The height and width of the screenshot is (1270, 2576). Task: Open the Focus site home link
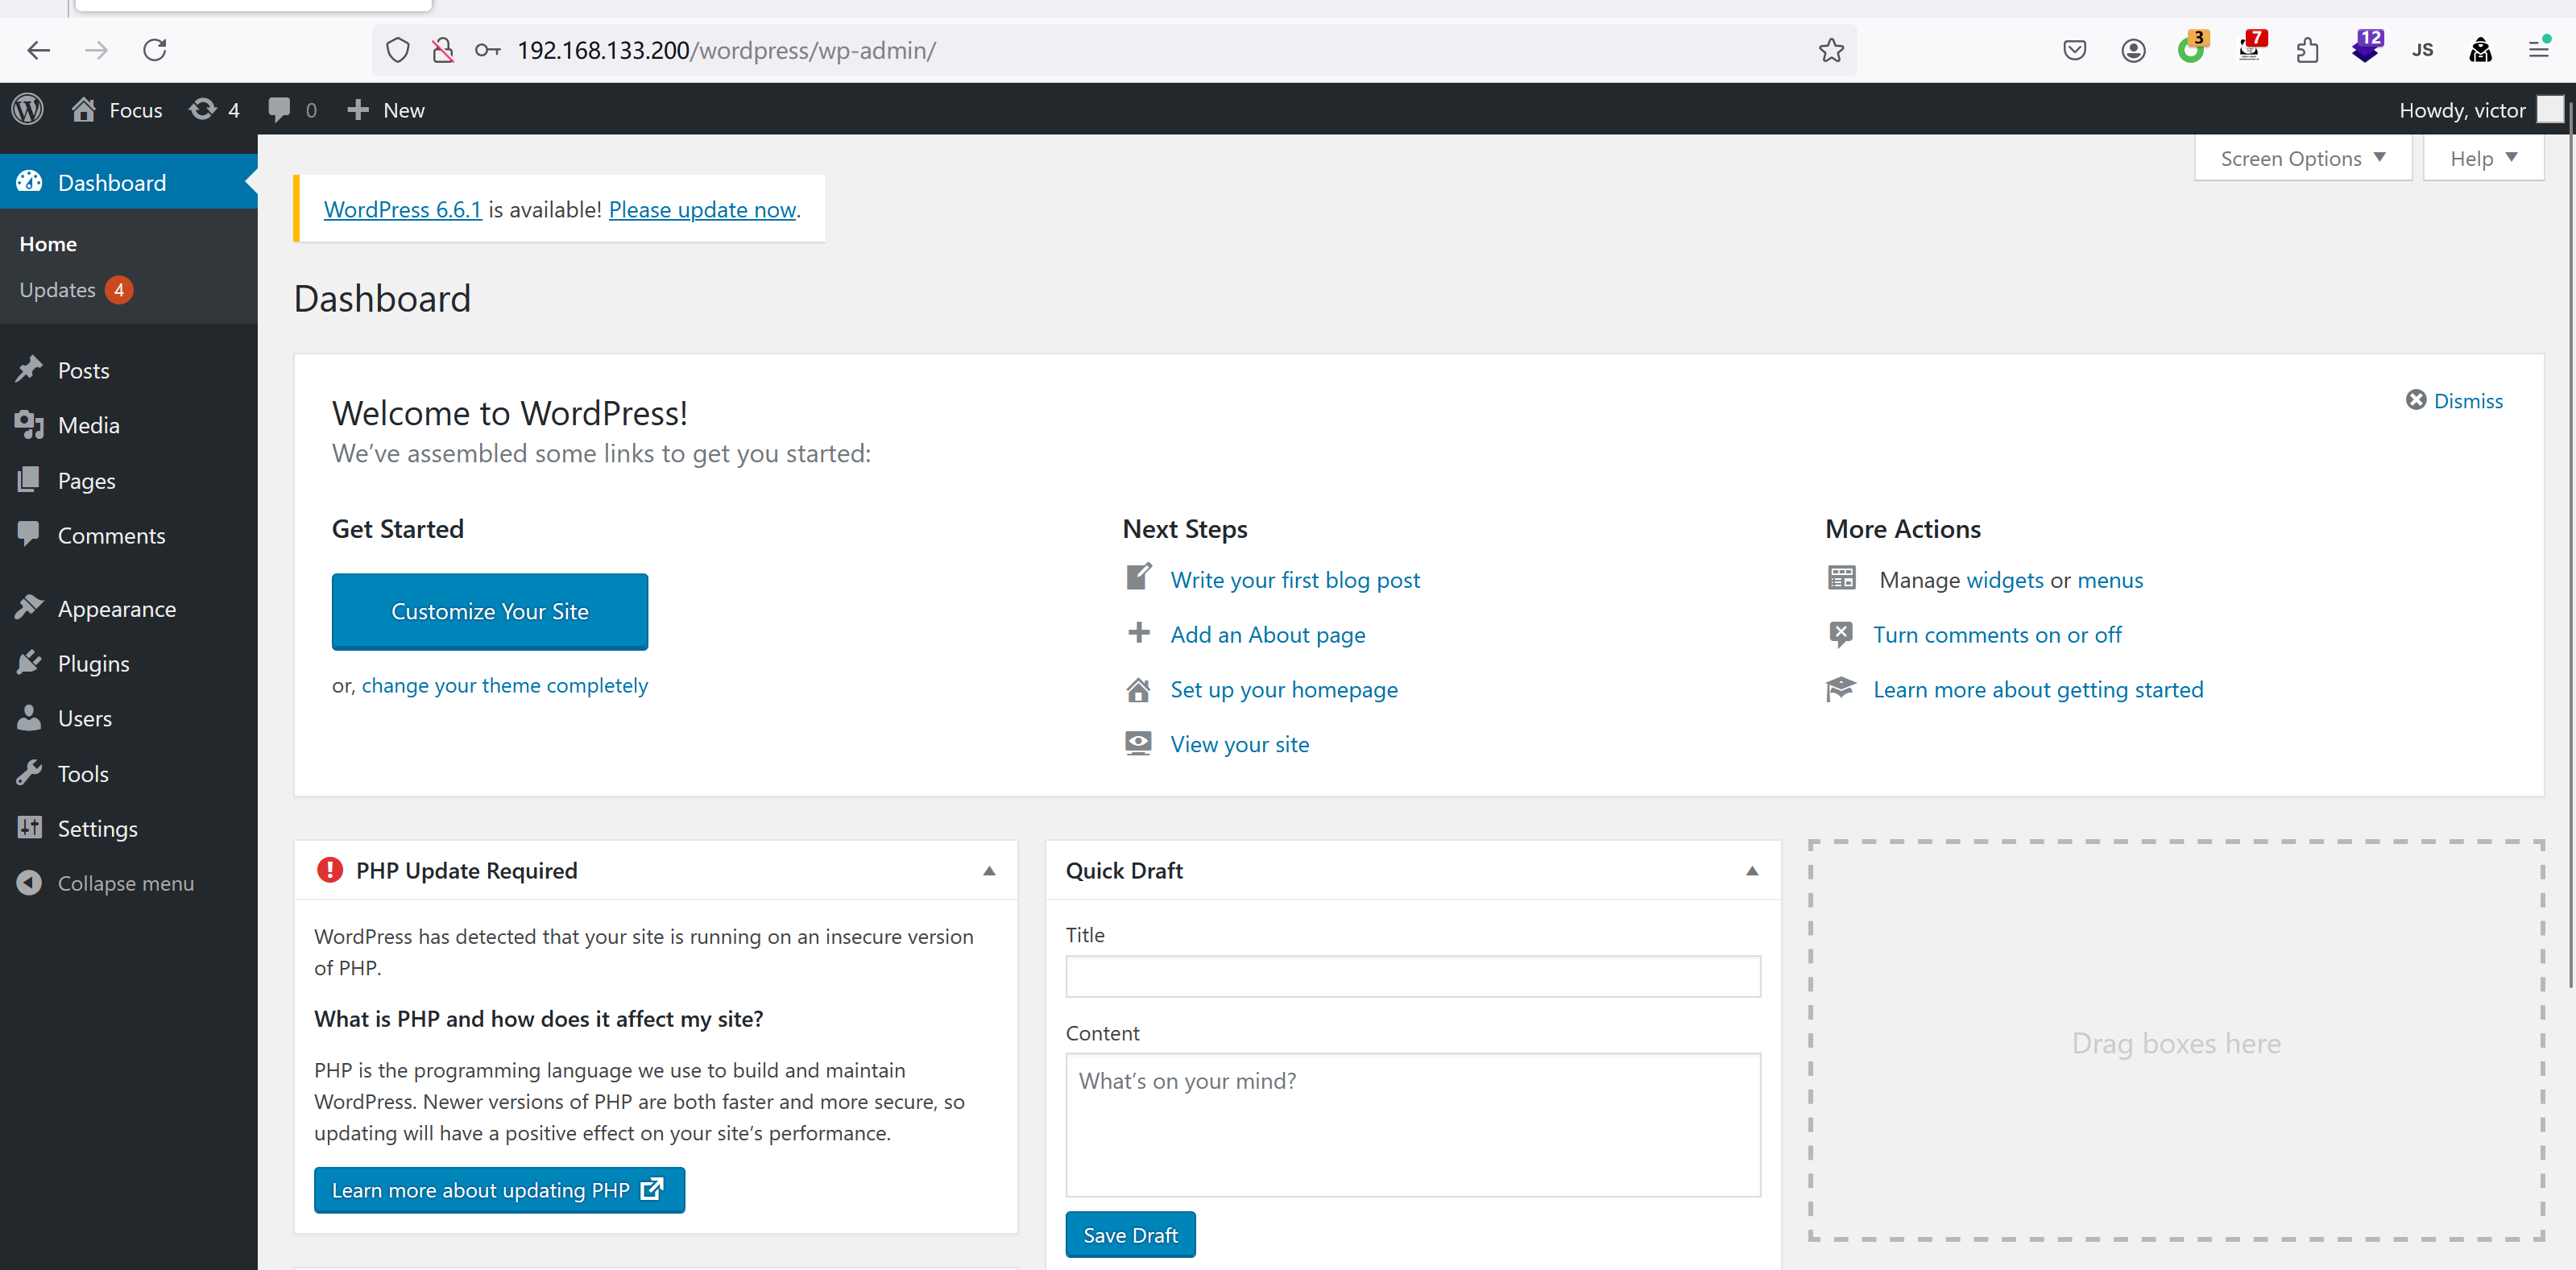pos(117,110)
